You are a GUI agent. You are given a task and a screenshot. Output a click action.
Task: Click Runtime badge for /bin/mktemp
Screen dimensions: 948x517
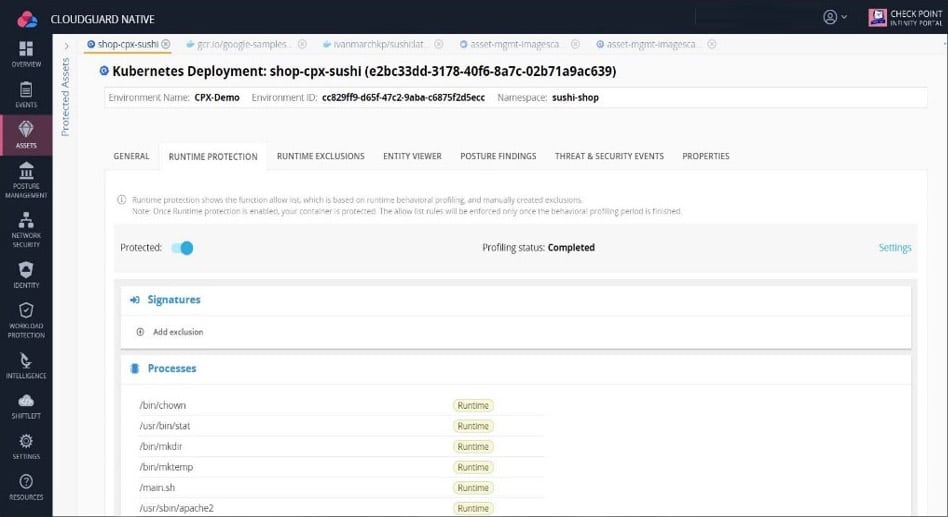pos(473,467)
